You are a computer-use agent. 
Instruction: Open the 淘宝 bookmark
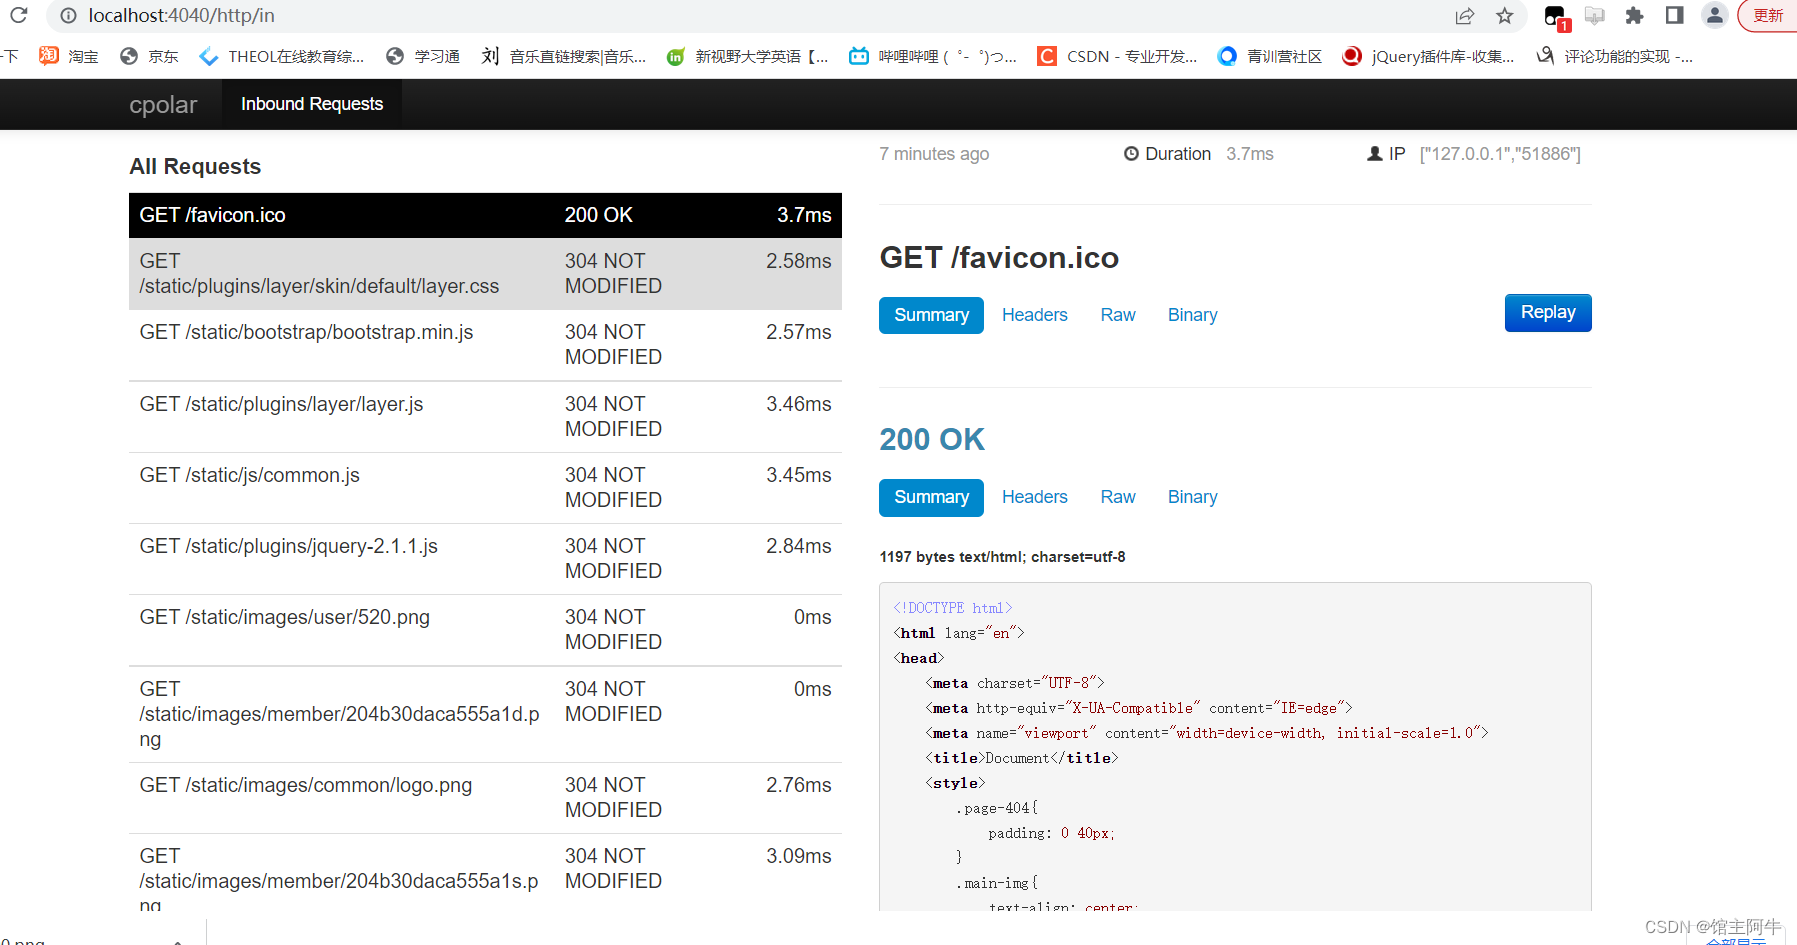pos(69,56)
